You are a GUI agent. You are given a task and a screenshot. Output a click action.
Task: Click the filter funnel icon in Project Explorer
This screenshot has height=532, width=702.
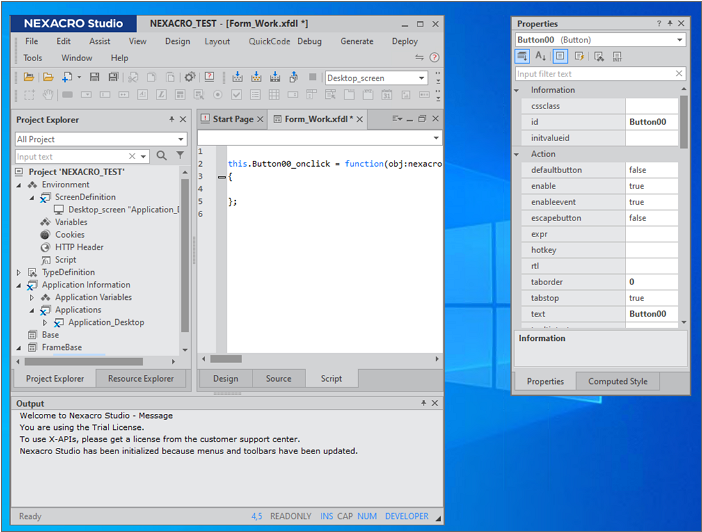180,156
